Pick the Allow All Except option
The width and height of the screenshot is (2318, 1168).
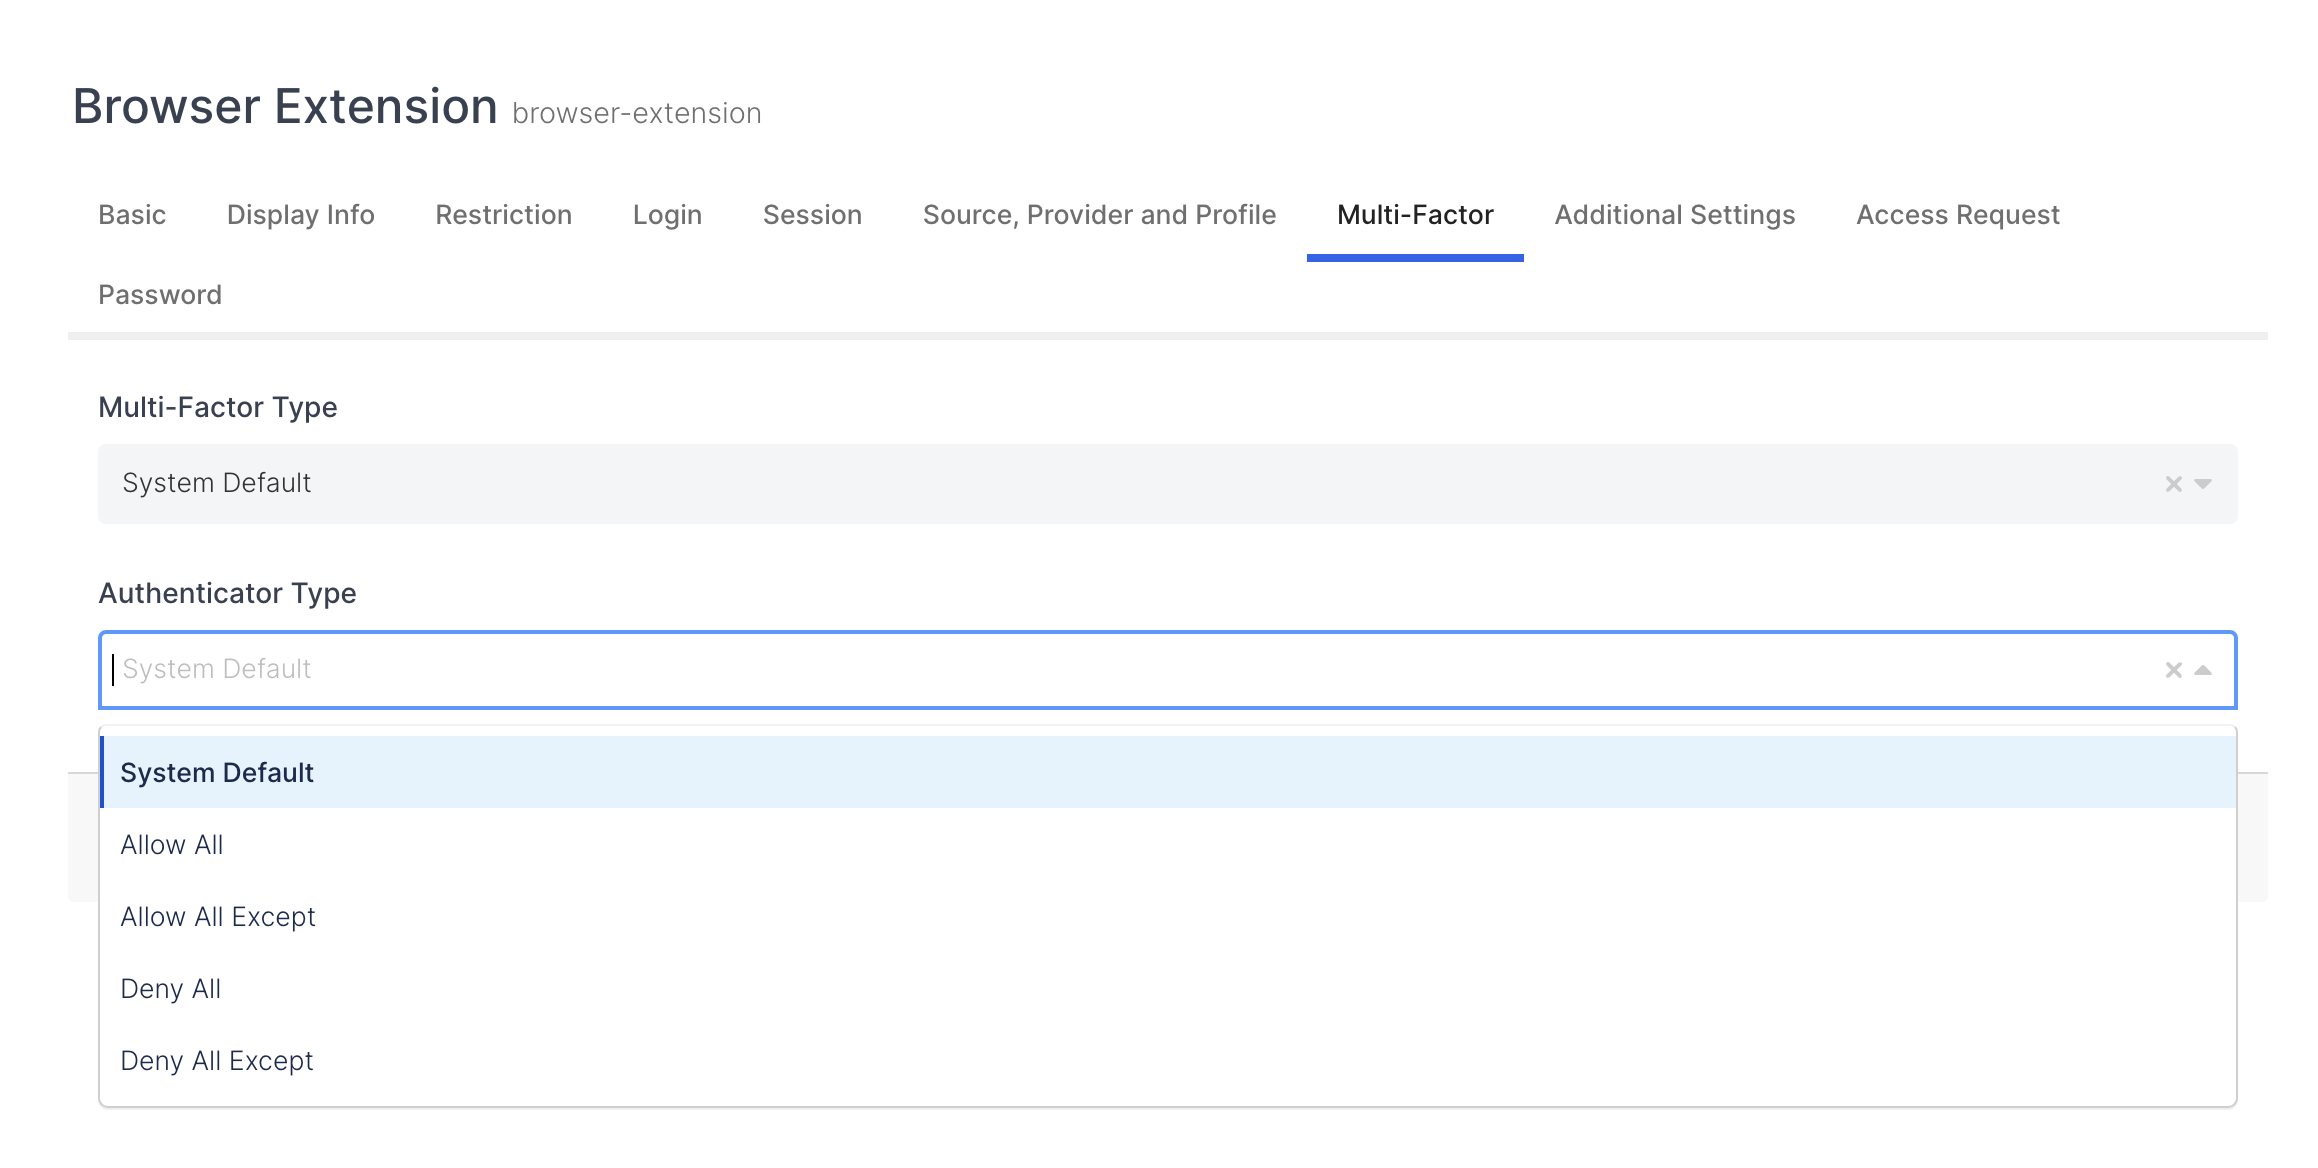point(218,917)
